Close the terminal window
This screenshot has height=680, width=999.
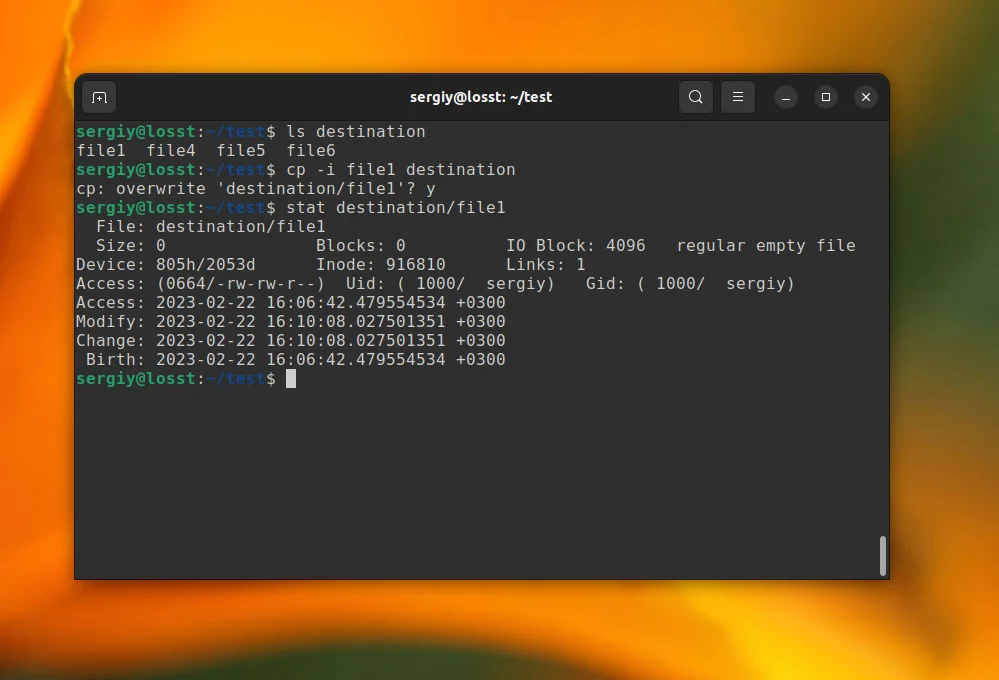tap(865, 97)
